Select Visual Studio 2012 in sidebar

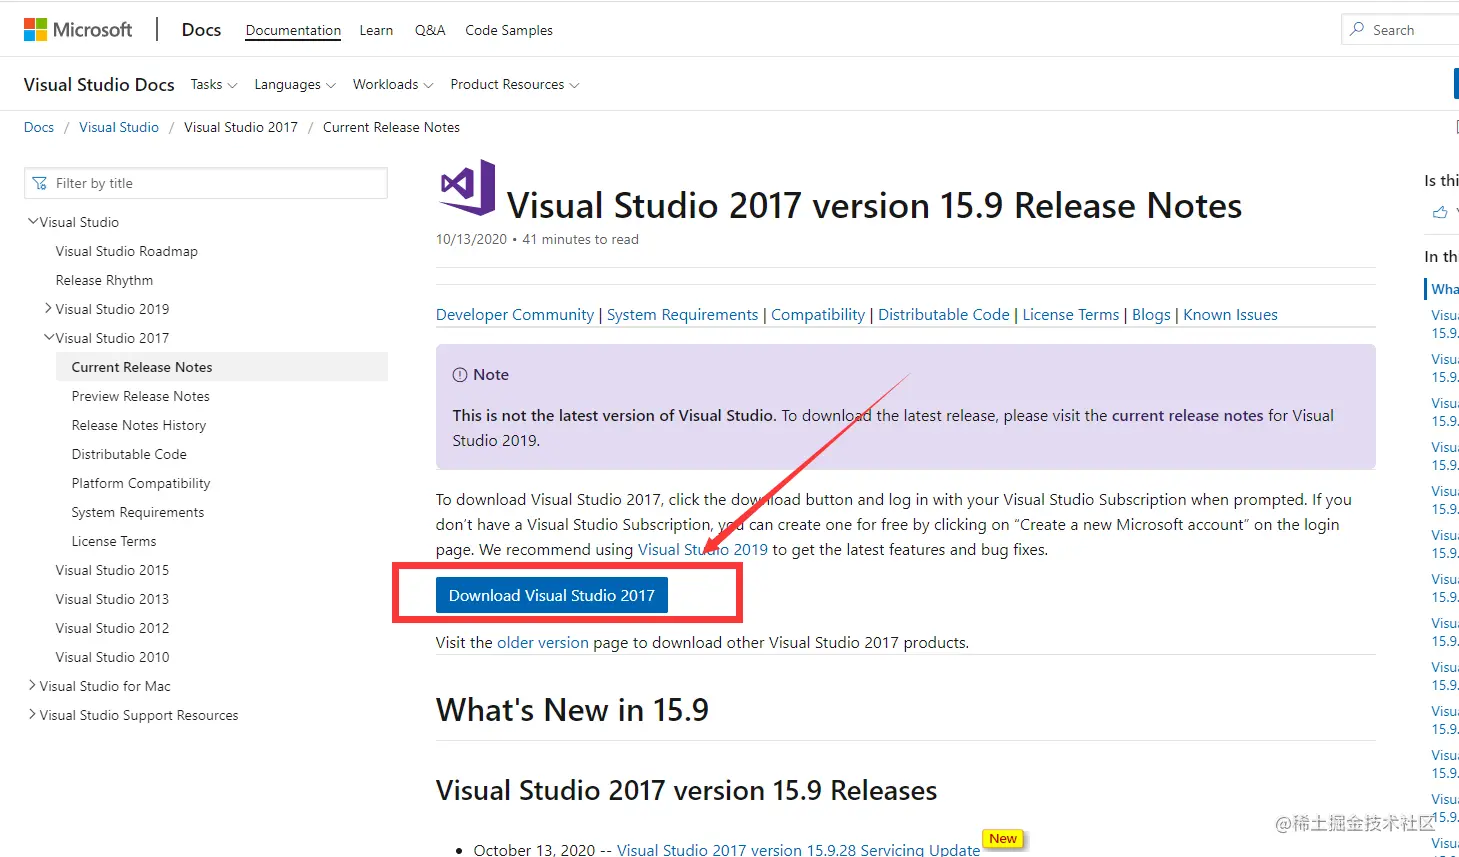pos(112,628)
